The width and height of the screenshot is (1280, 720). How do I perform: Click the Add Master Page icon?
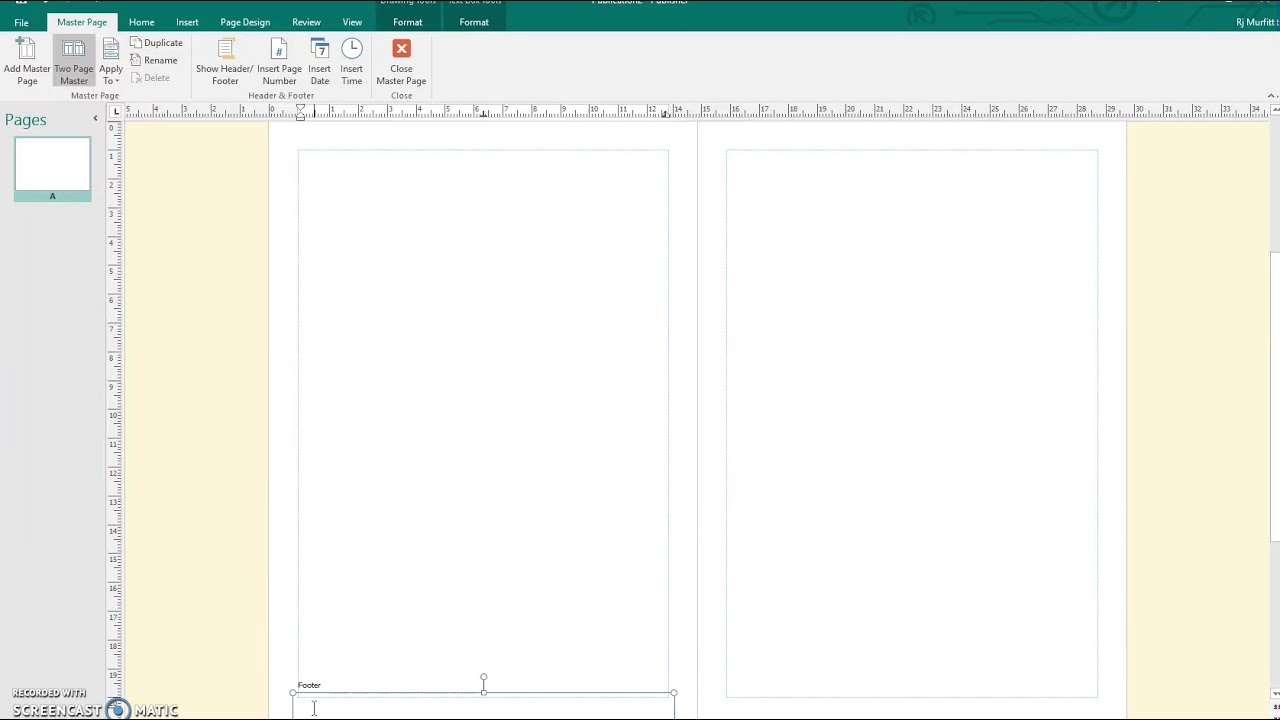pyautogui.click(x=27, y=62)
